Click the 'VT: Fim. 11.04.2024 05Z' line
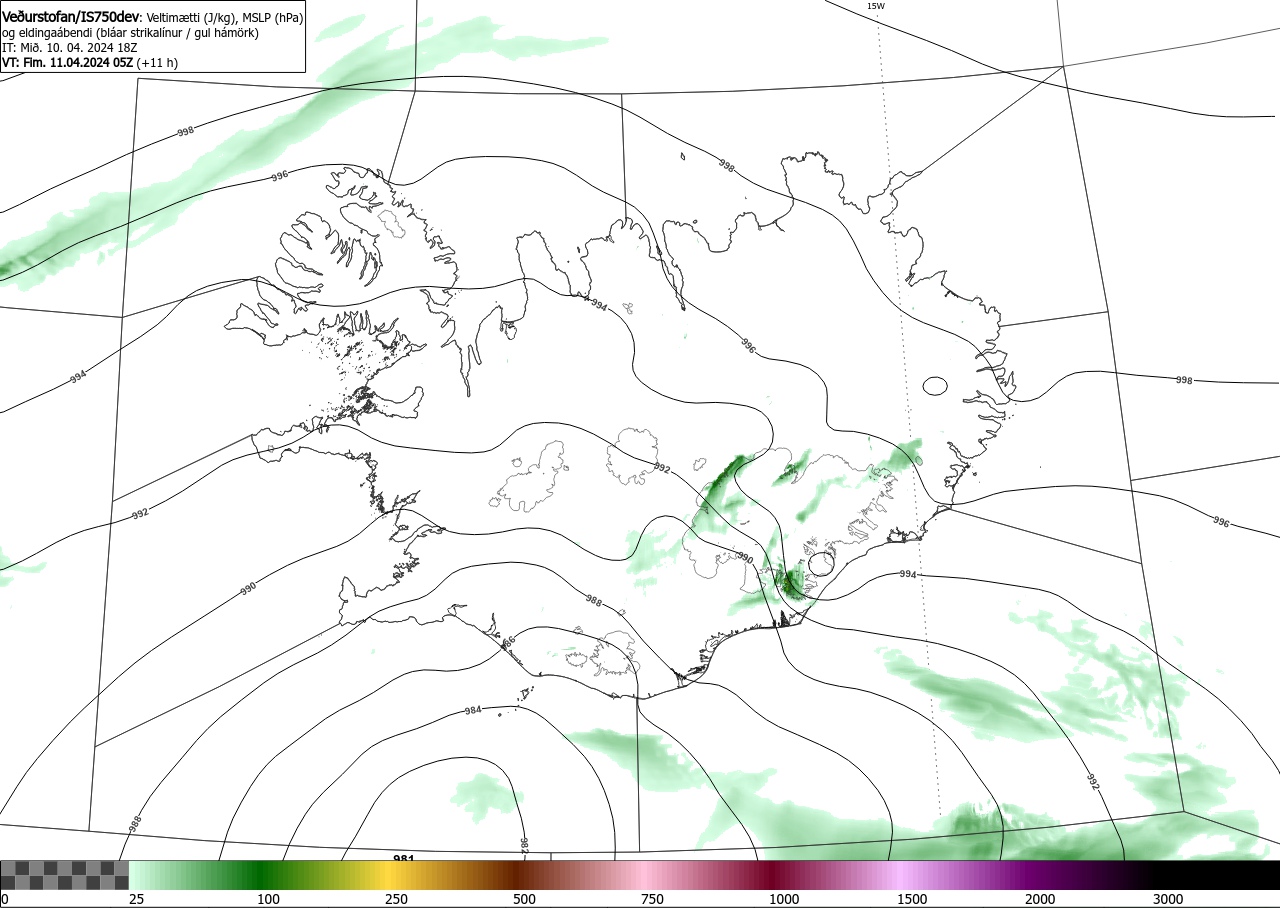 (x=90, y=62)
